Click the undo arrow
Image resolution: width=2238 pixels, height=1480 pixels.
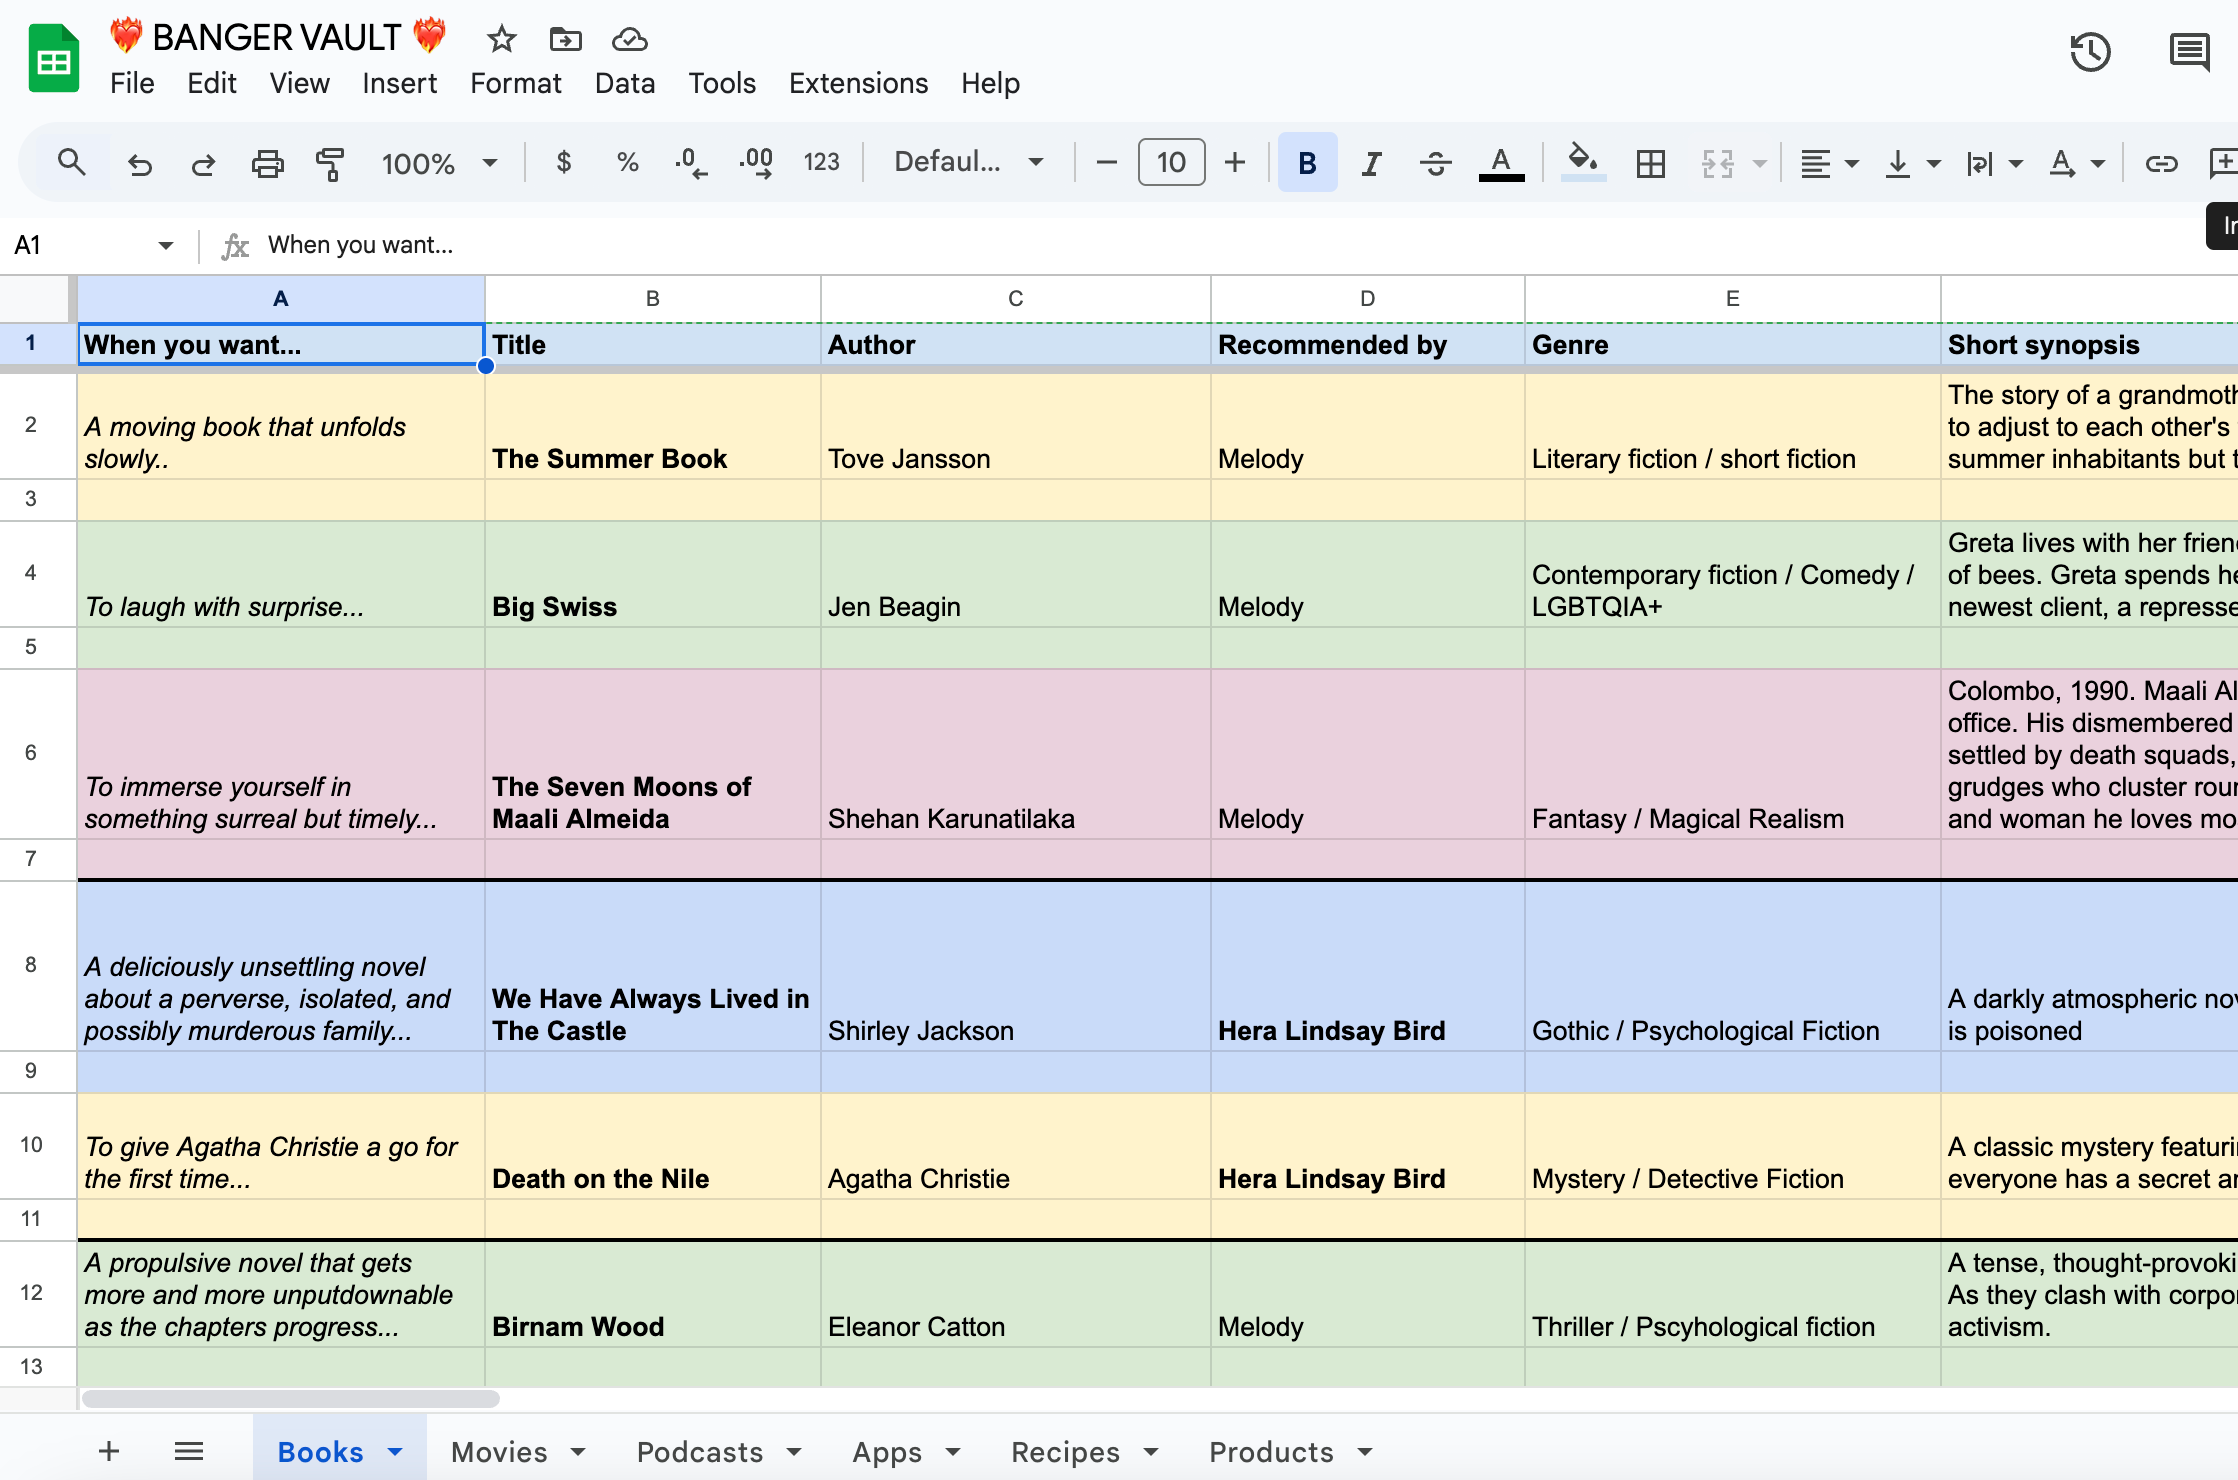[x=140, y=163]
